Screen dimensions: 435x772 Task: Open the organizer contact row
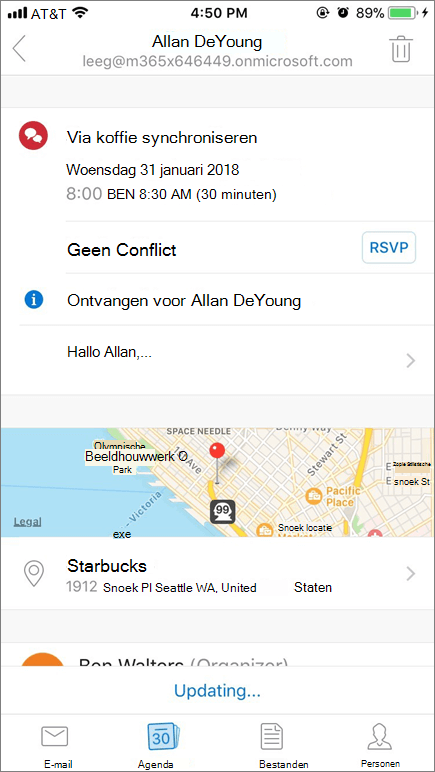218,655
